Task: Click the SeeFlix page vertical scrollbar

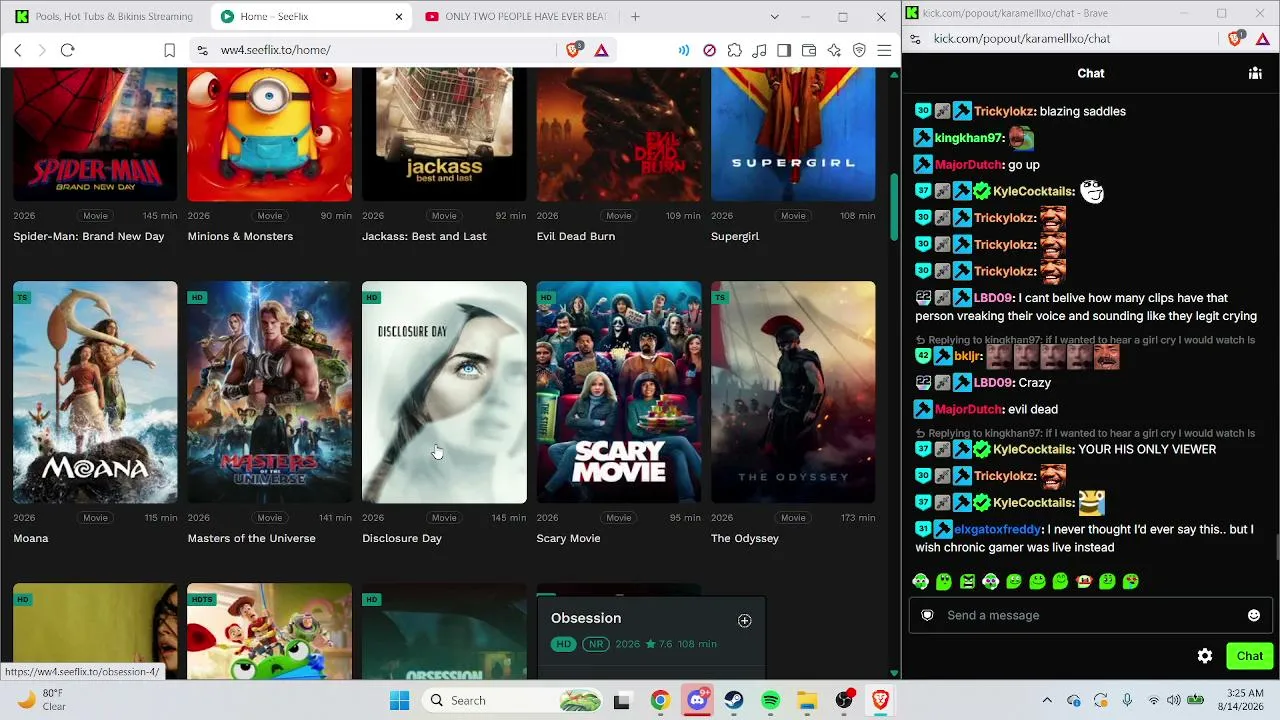Action: point(894,208)
